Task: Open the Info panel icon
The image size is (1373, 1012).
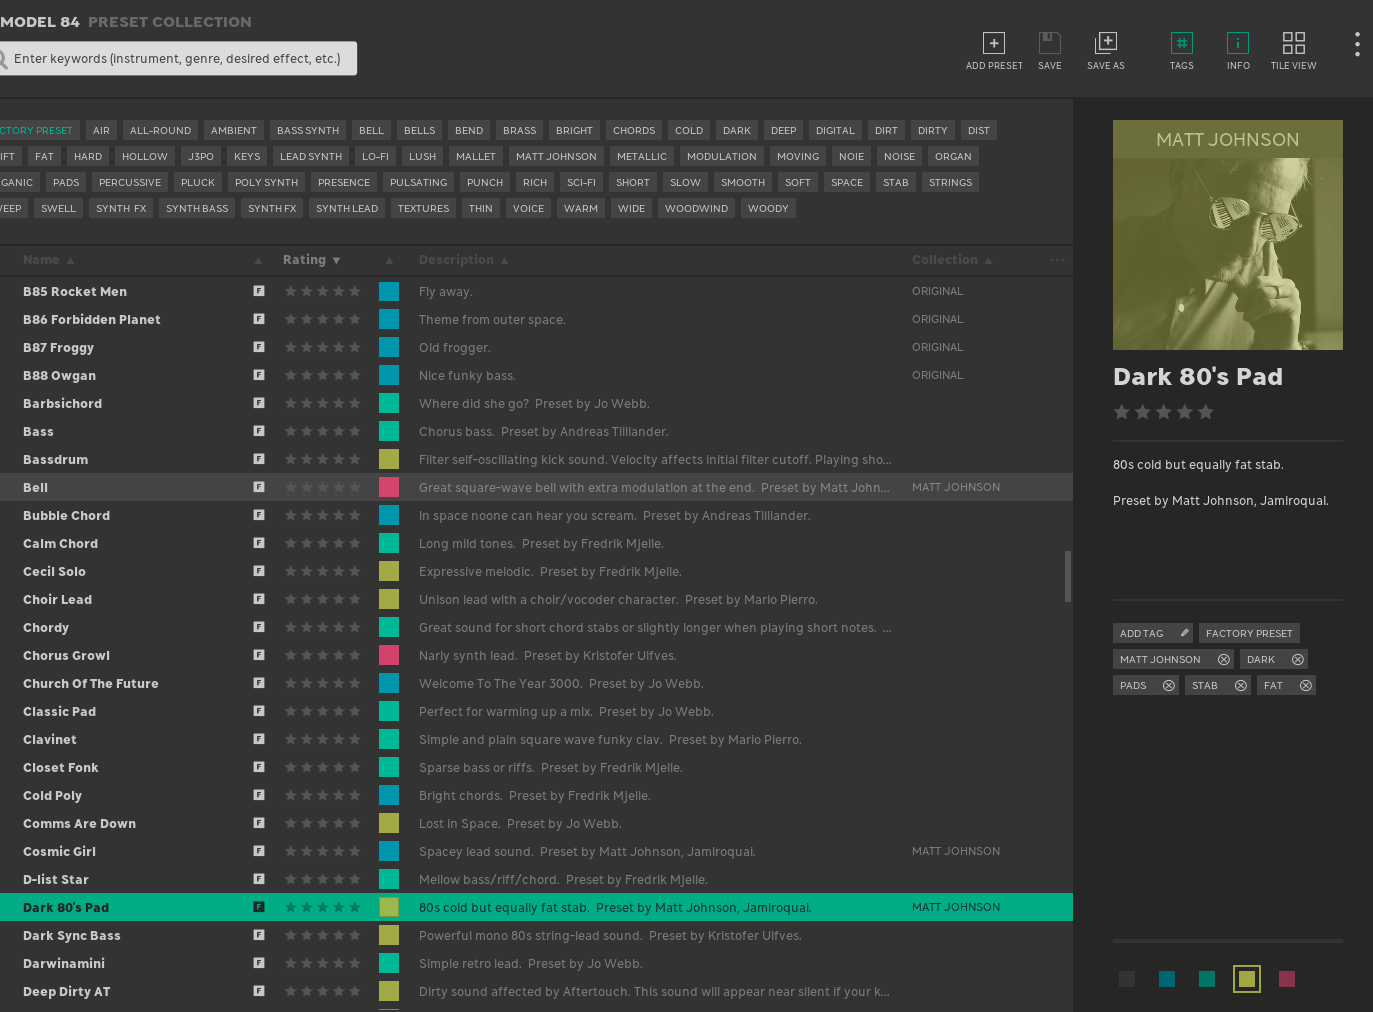Action: (x=1238, y=43)
